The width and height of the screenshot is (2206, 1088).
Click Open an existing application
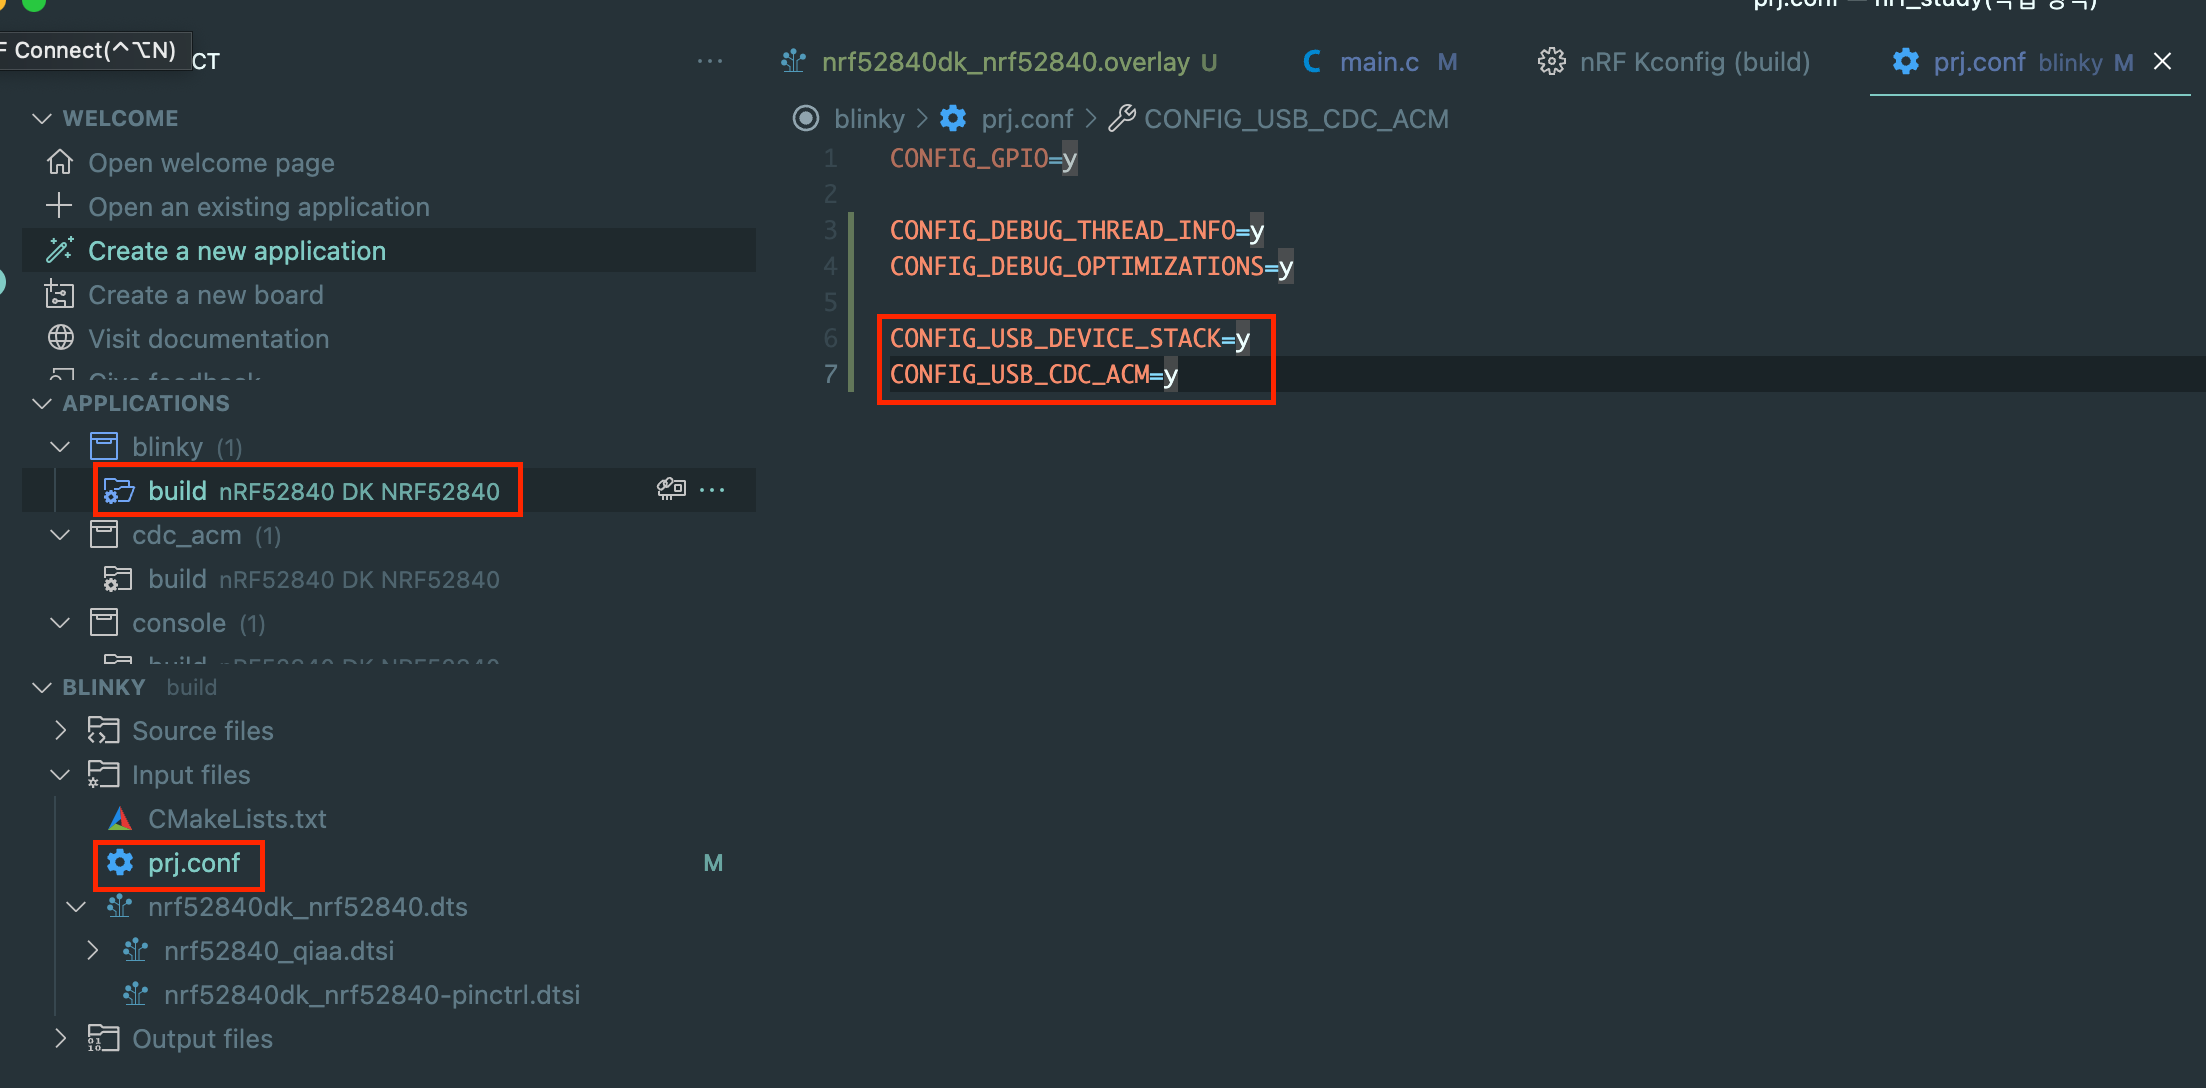258,207
